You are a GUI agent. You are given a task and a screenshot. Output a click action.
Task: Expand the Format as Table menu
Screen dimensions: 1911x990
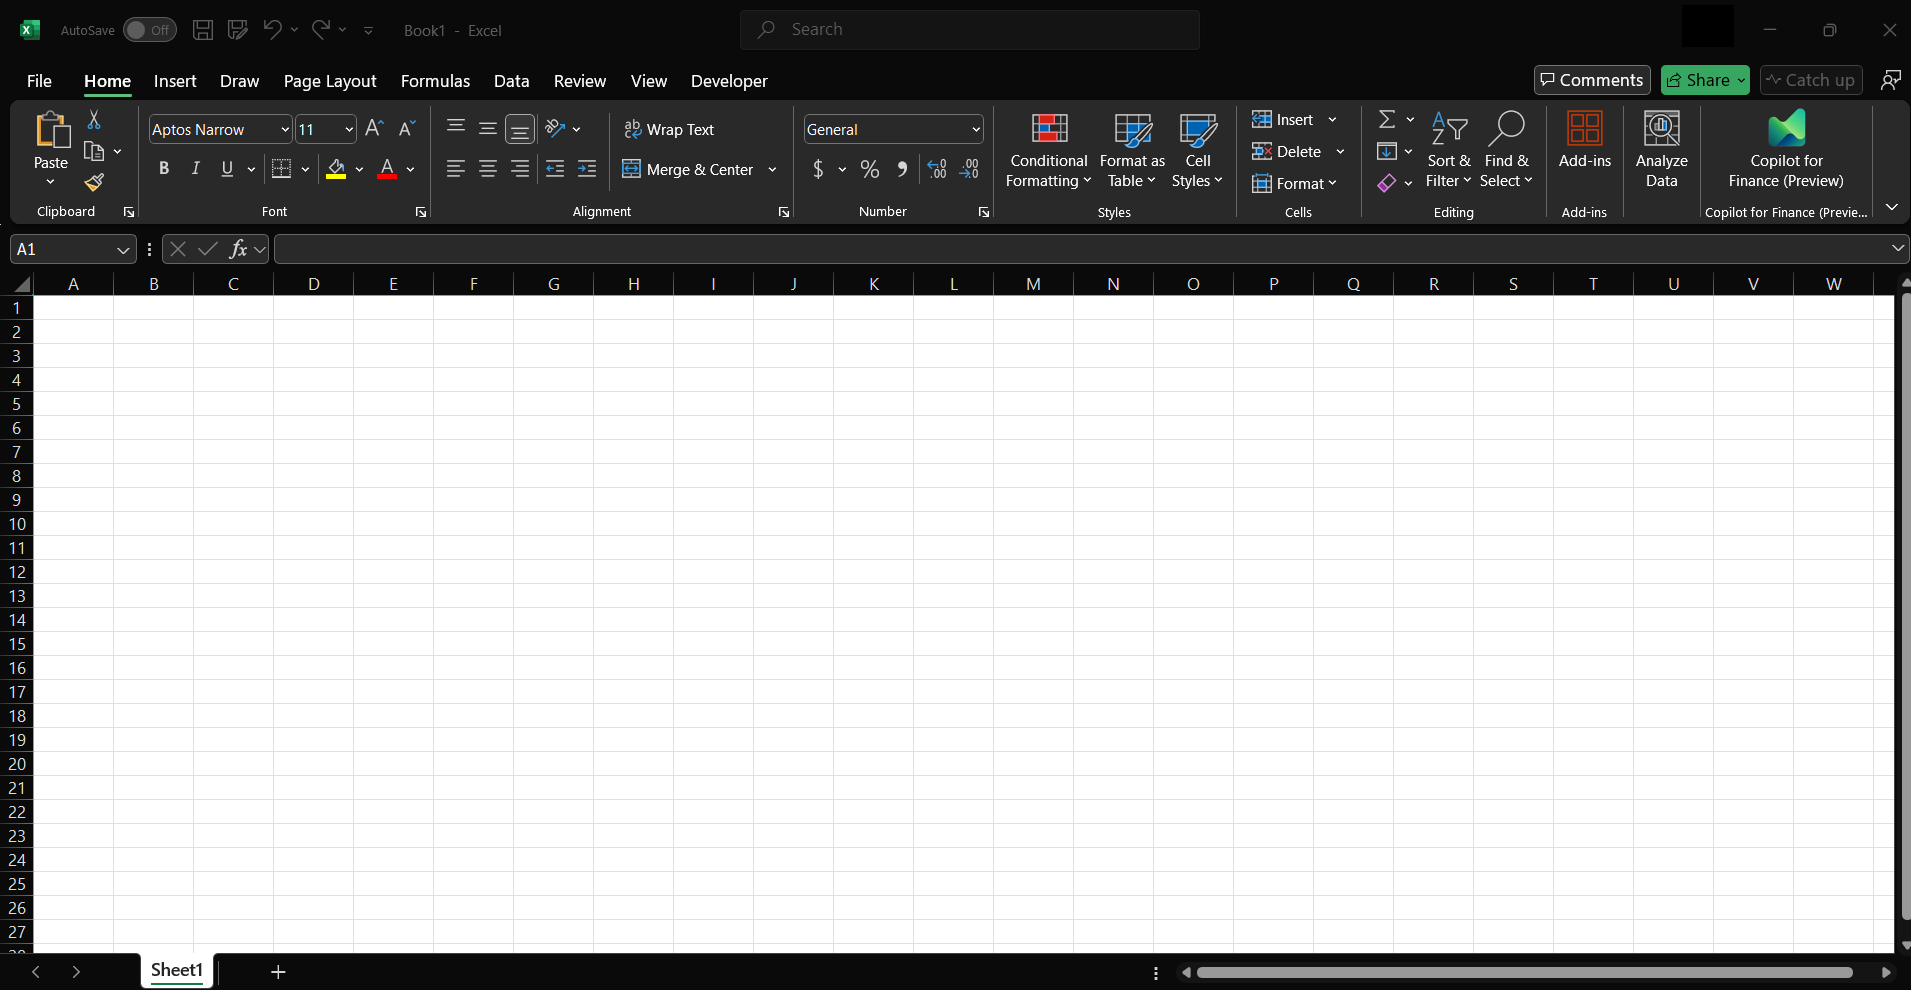pyautogui.click(x=1132, y=149)
